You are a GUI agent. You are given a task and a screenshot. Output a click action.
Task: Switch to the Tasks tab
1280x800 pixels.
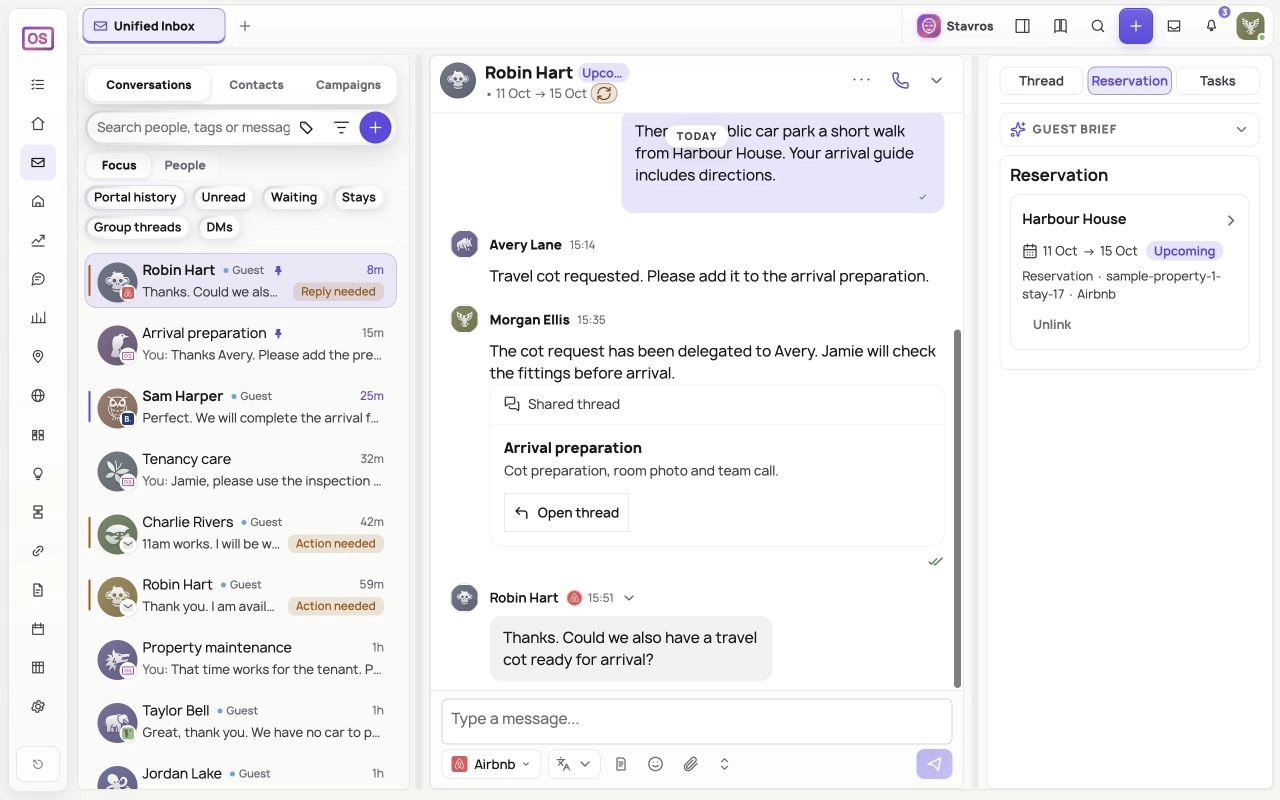(1217, 81)
